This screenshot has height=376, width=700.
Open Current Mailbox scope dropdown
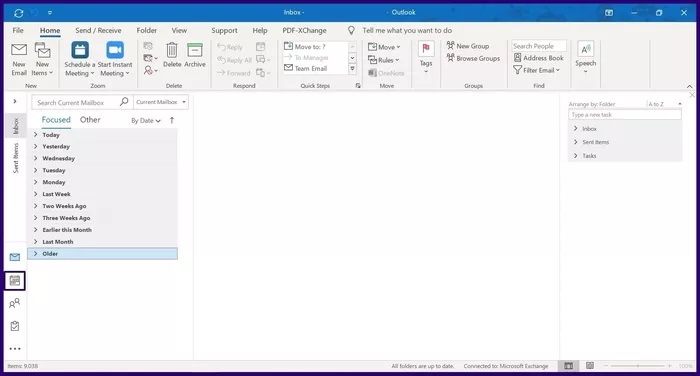[x=161, y=102]
